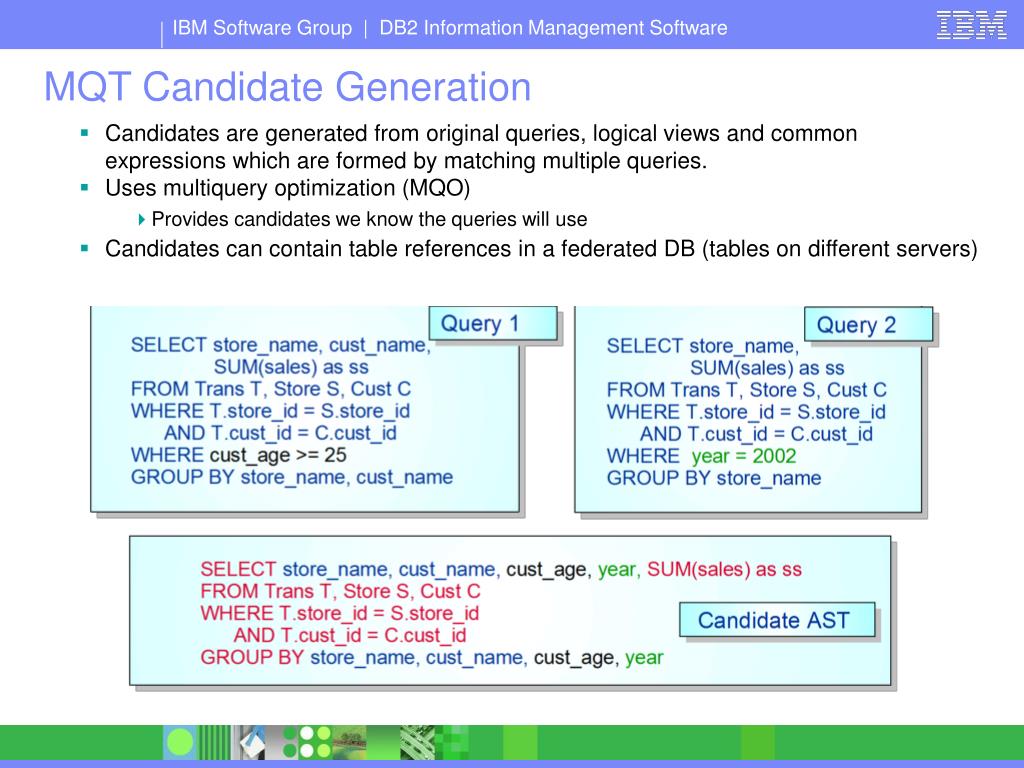Click the 'Candidate AST' label box
This screenshot has height=768, width=1024.
coord(777,620)
